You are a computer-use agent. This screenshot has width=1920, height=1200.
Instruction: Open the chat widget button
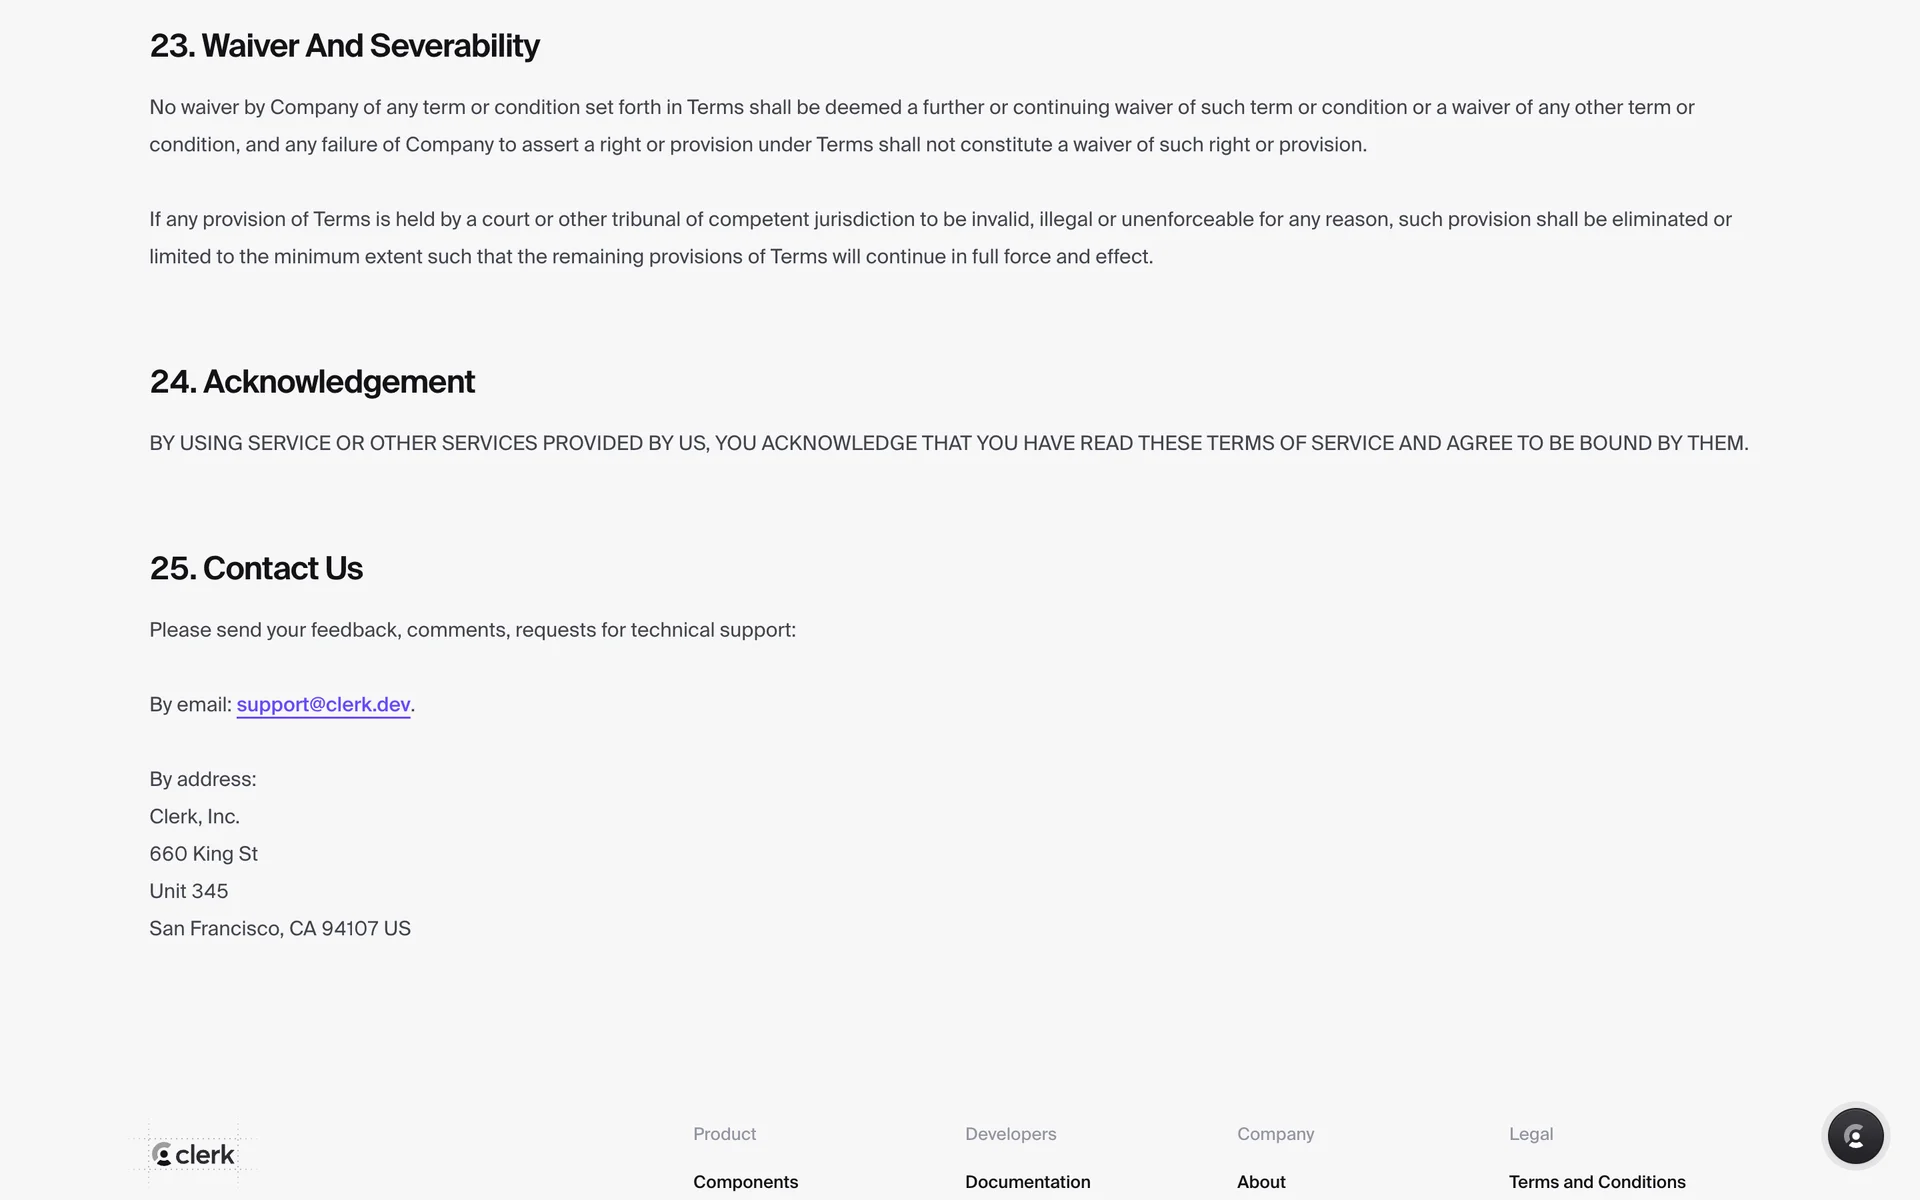(x=1855, y=1136)
